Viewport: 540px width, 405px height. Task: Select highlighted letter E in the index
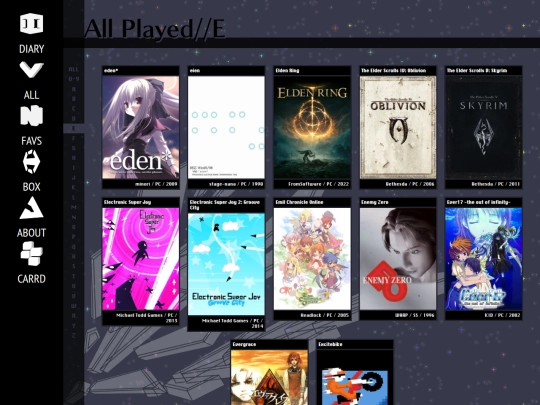[x=74, y=128]
